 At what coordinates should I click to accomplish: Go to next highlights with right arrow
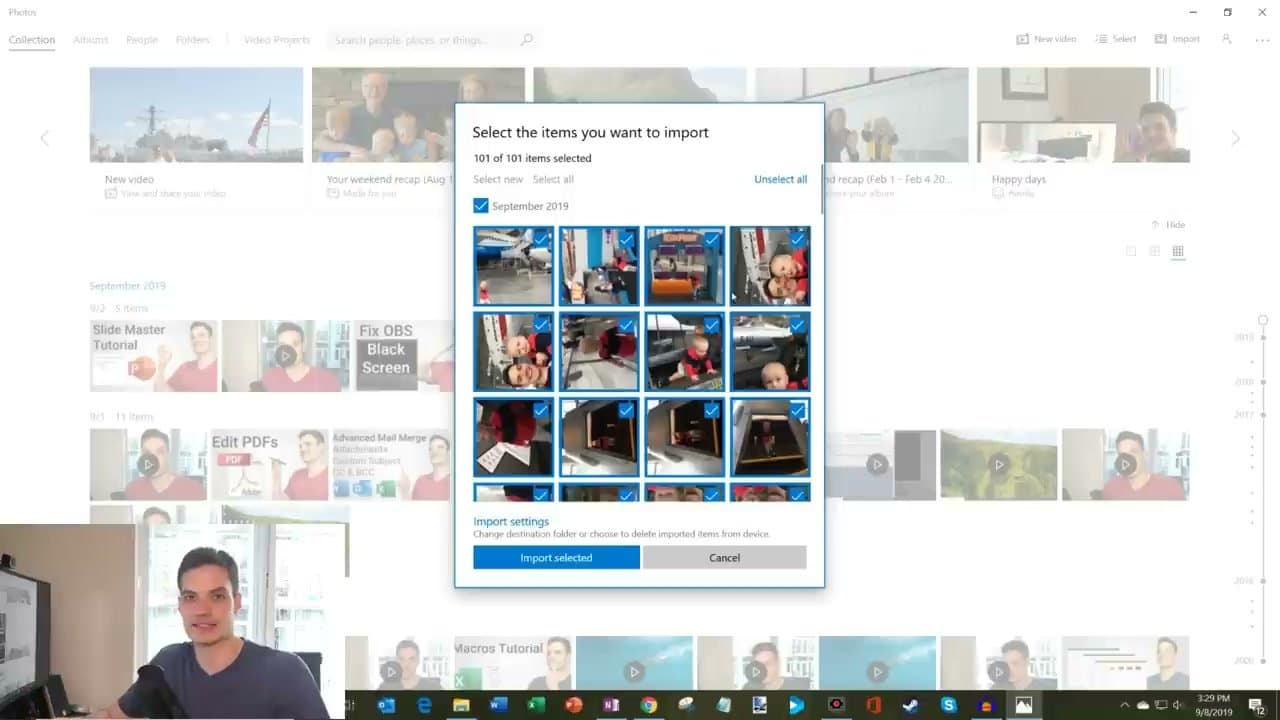(1235, 138)
